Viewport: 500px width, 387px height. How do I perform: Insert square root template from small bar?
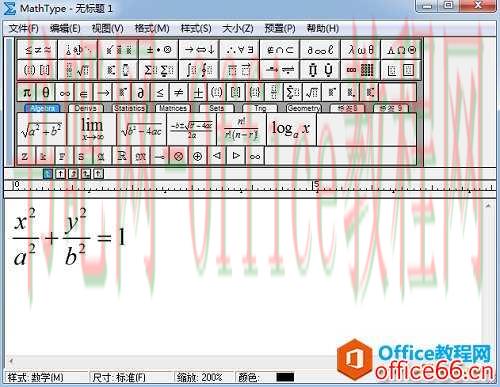coord(312,92)
